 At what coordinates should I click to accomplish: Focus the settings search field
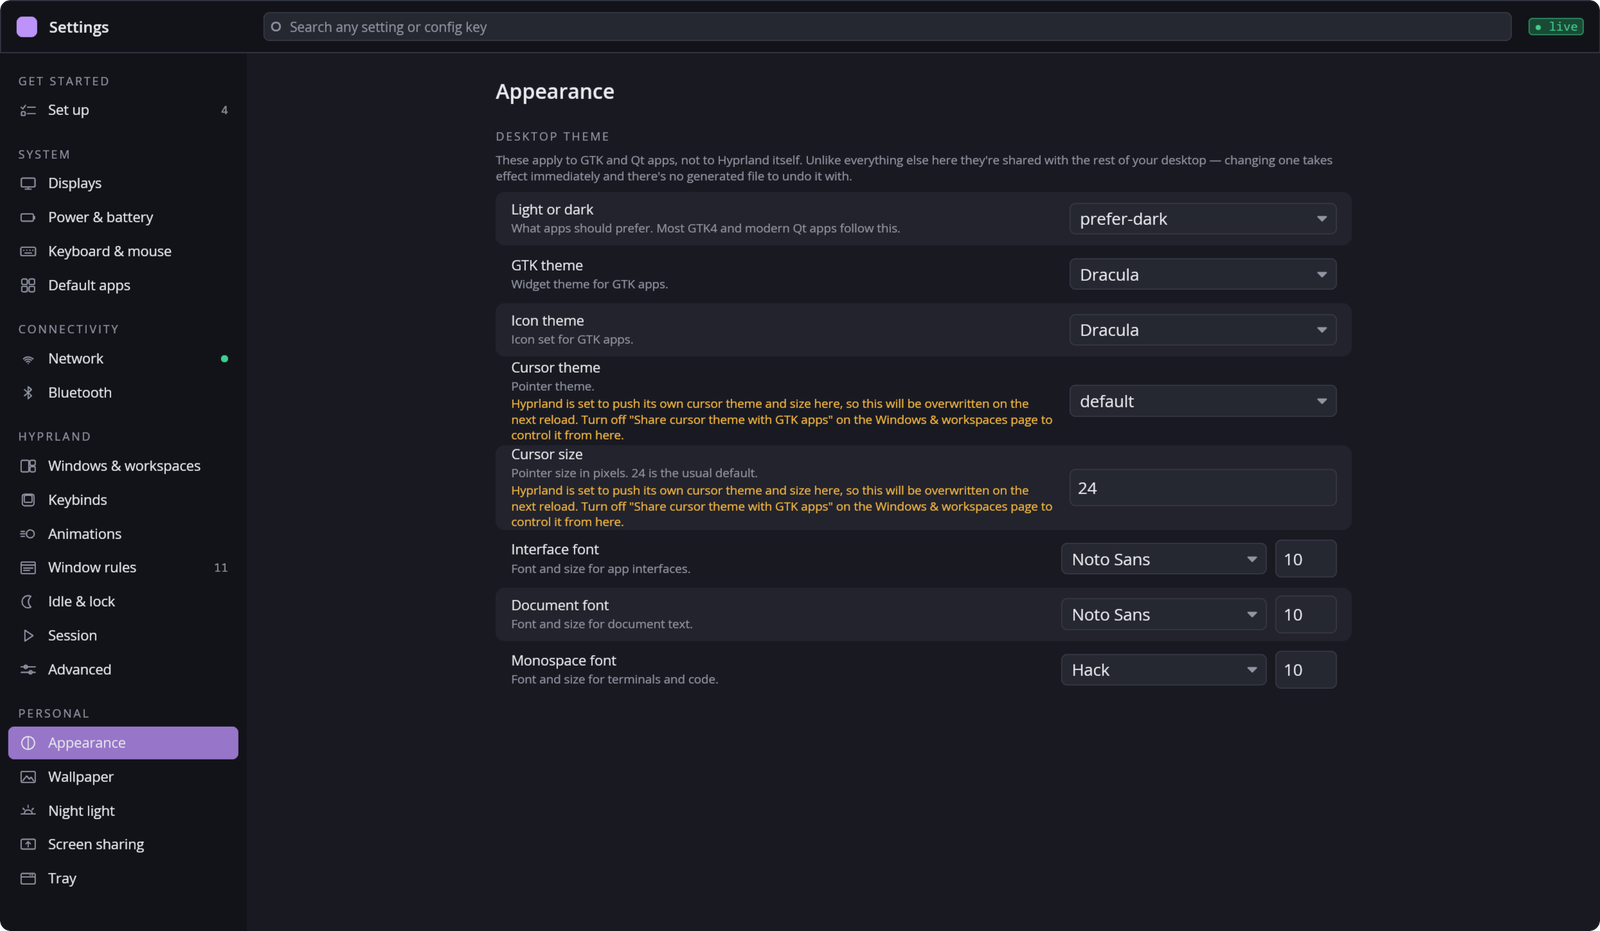pyautogui.click(x=887, y=27)
